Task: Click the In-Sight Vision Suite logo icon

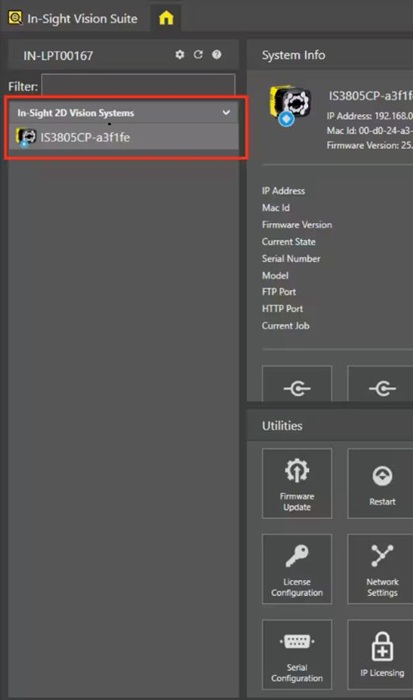Action: pos(15,18)
